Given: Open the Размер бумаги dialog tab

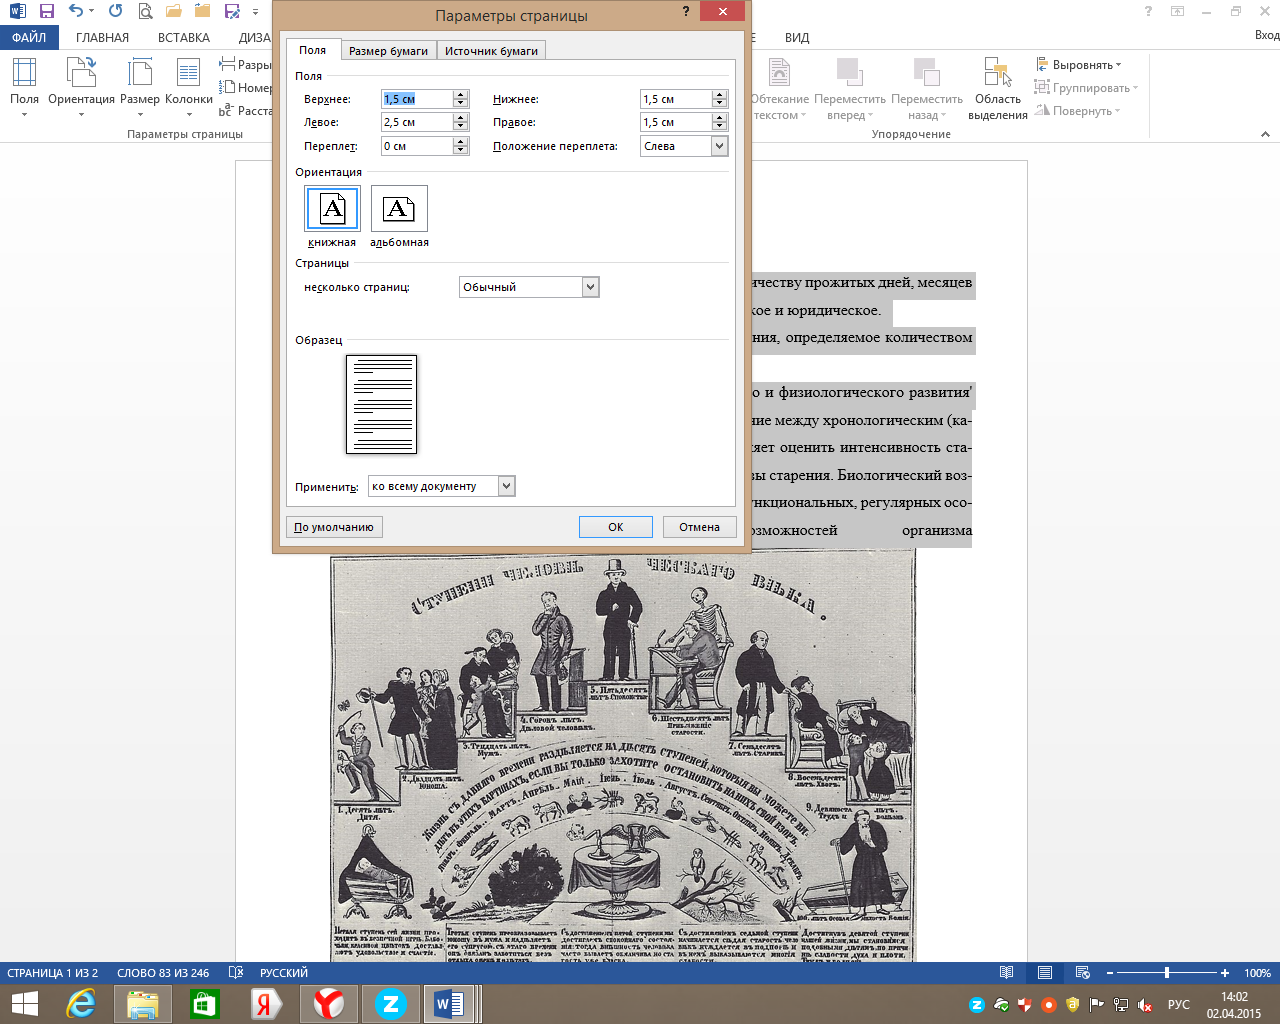Looking at the screenshot, I should 388,51.
